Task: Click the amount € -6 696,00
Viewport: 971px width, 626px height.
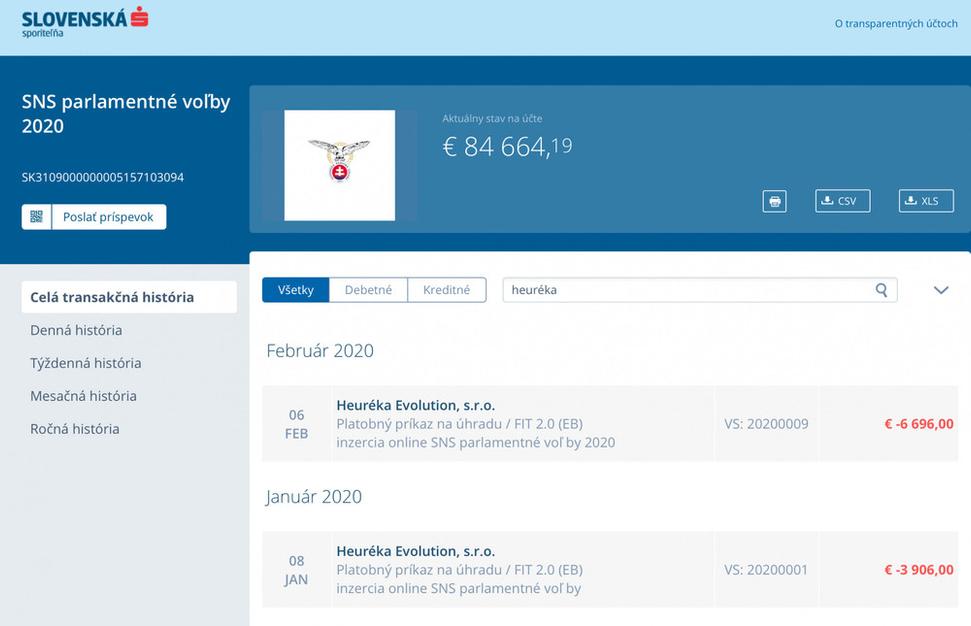Action: click(919, 424)
